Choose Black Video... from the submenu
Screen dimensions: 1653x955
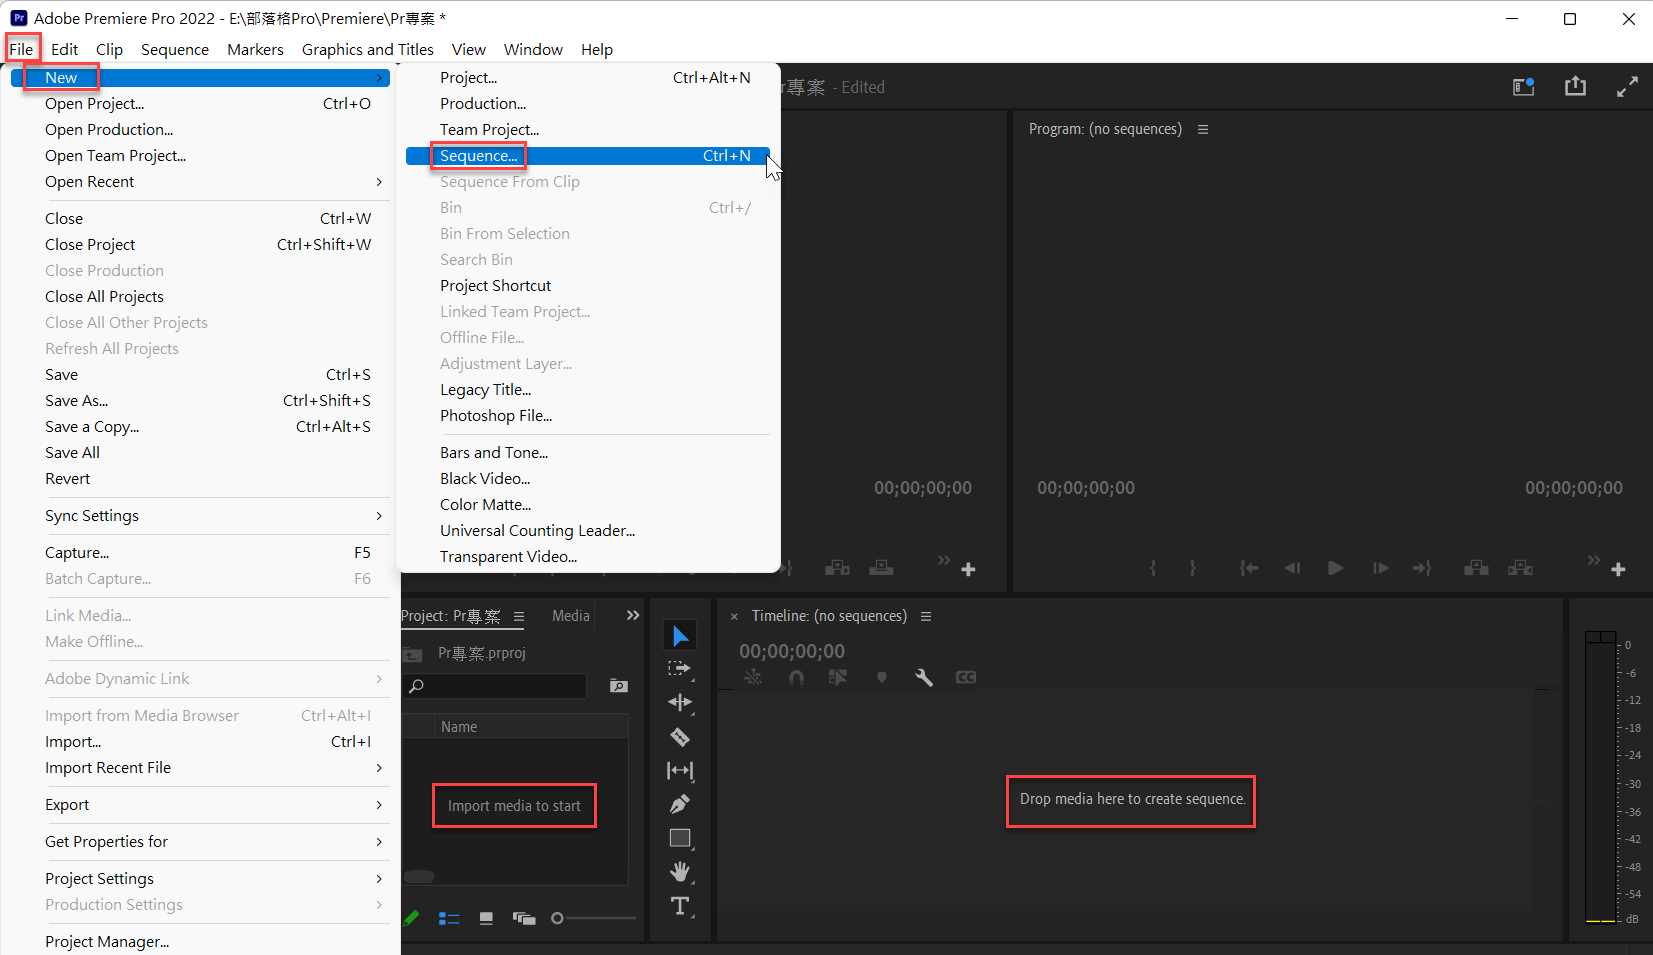pos(588,479)
